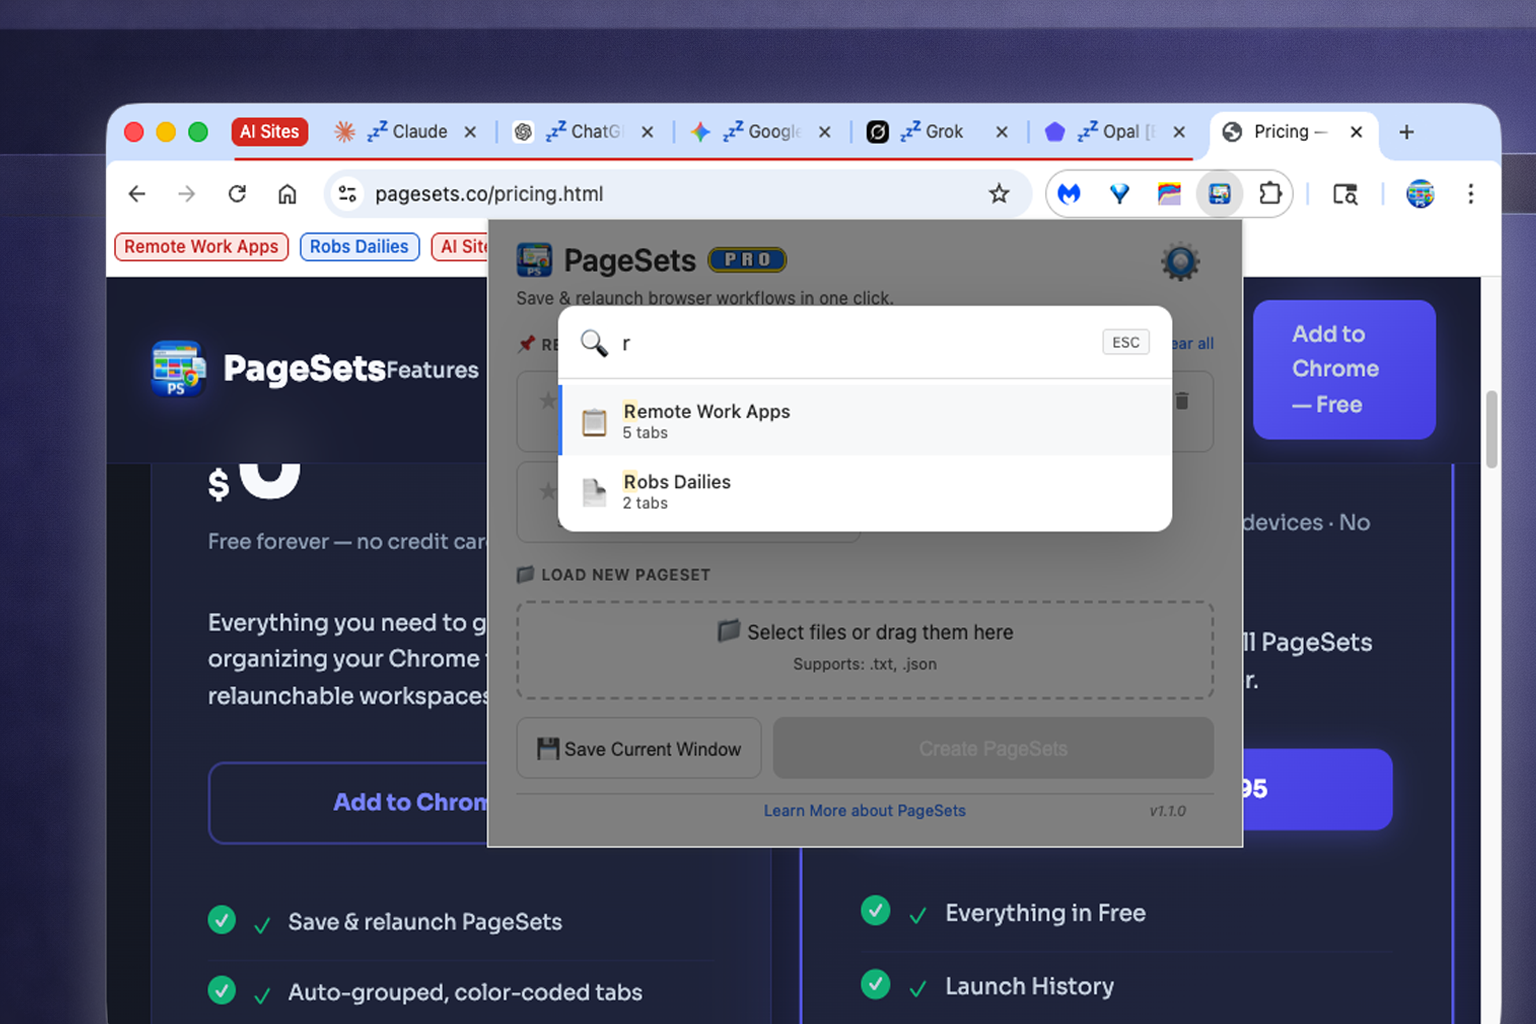Expand the Robs Dailies saved group
The image size is (1536, 1024).
click(359, 247)
